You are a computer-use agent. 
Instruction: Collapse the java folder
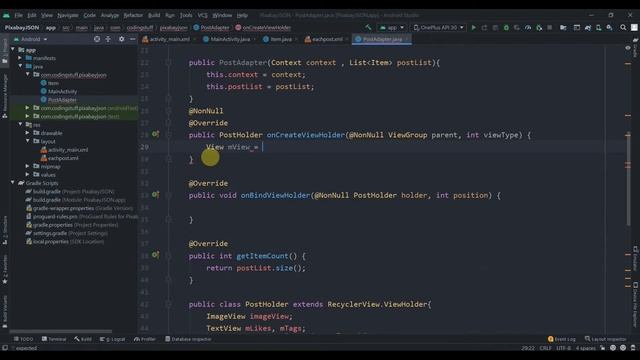coord(20,66)
